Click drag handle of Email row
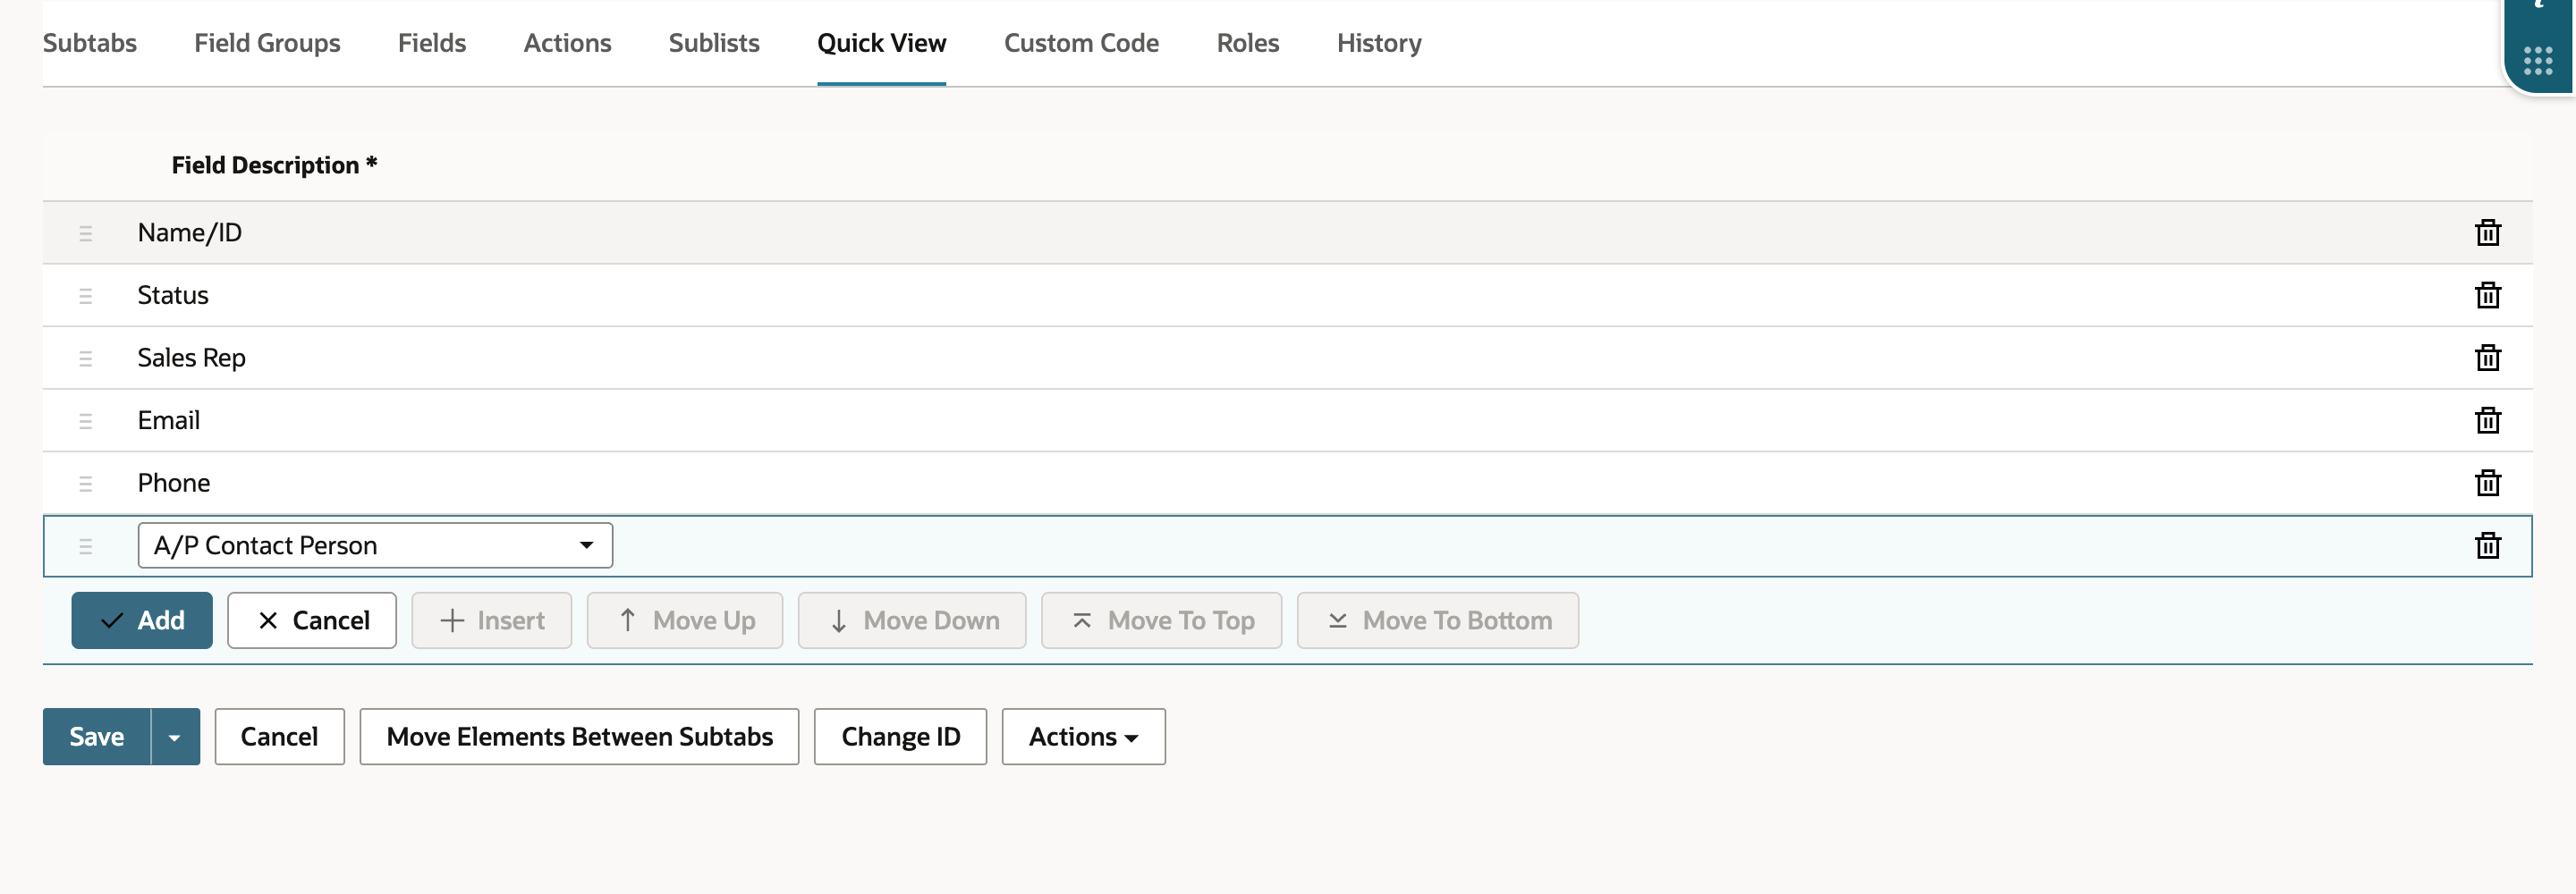This screenshot has height=894, width=2576. [85, 421]
